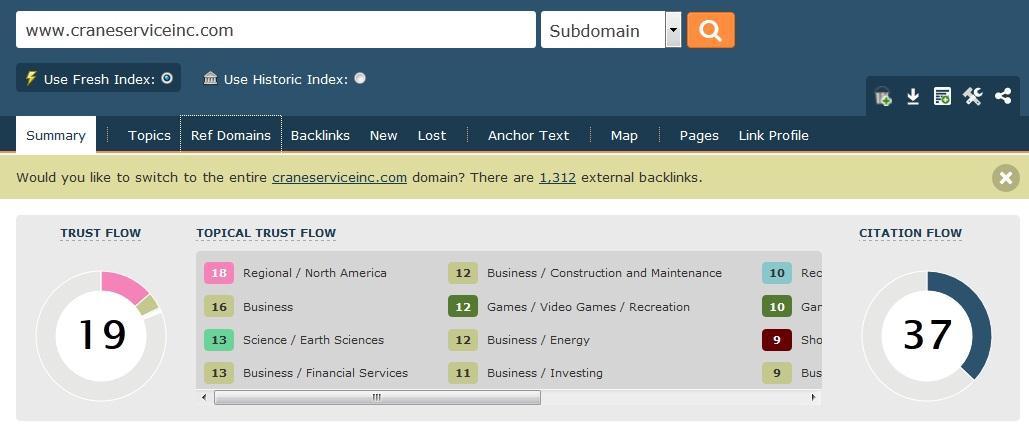Click the 'Business / Financial Services' topic text
Screen dimensions: 1029x437
point(326,373)
